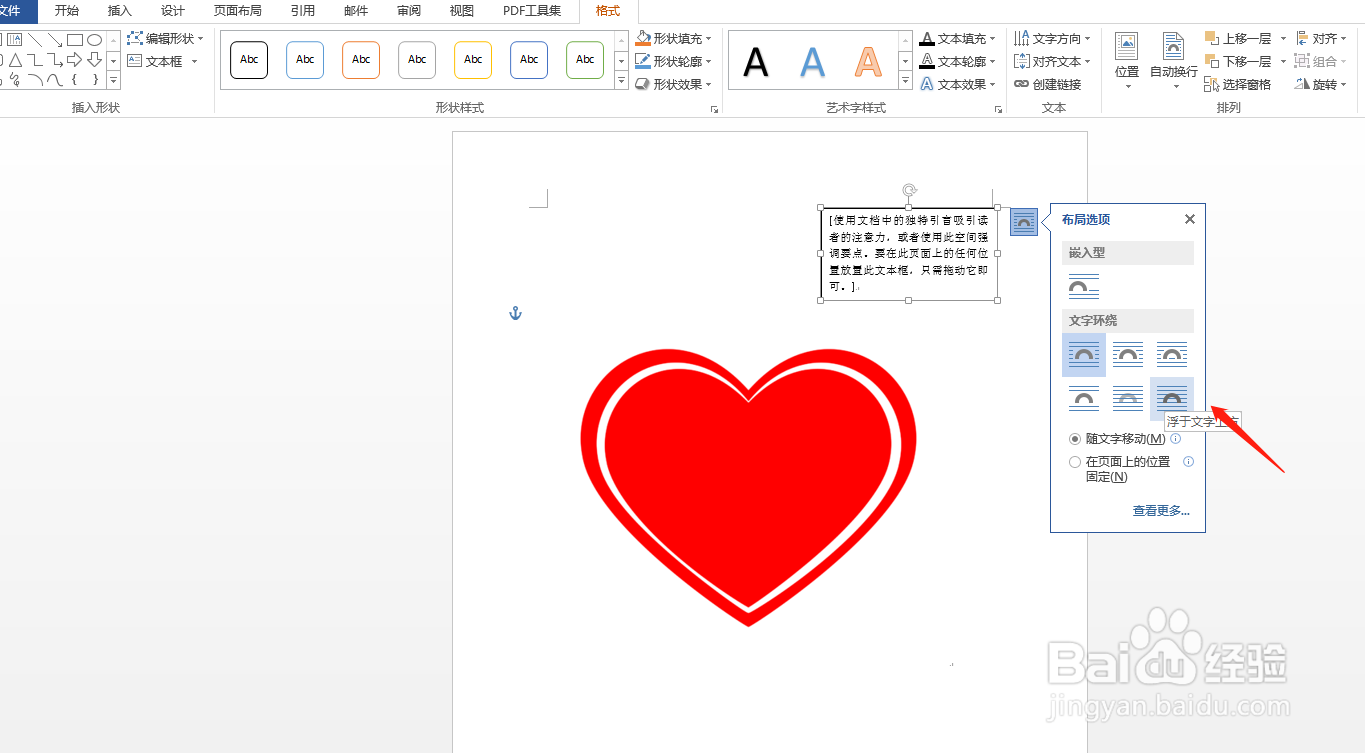Select the In Line with Text (嵌入型) layout icon
This screenshot has width=1365, height=753.
click(x=1084, y=287)
